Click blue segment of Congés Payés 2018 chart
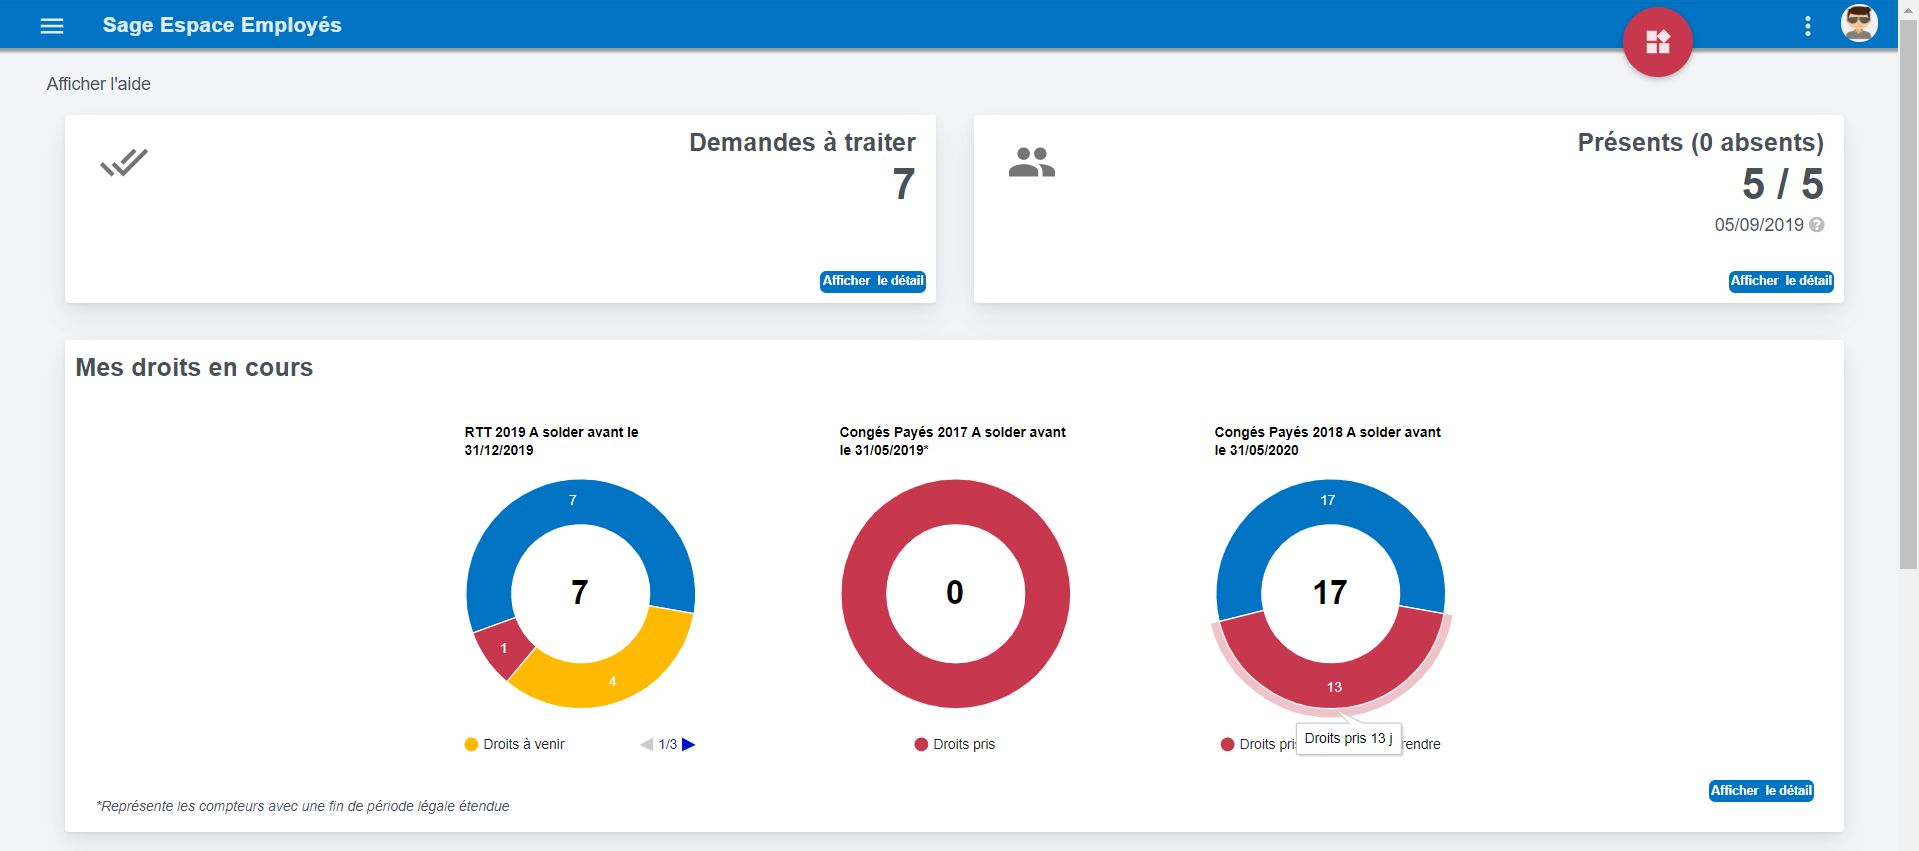The image size is (1919, 851). coord(1328,502)
